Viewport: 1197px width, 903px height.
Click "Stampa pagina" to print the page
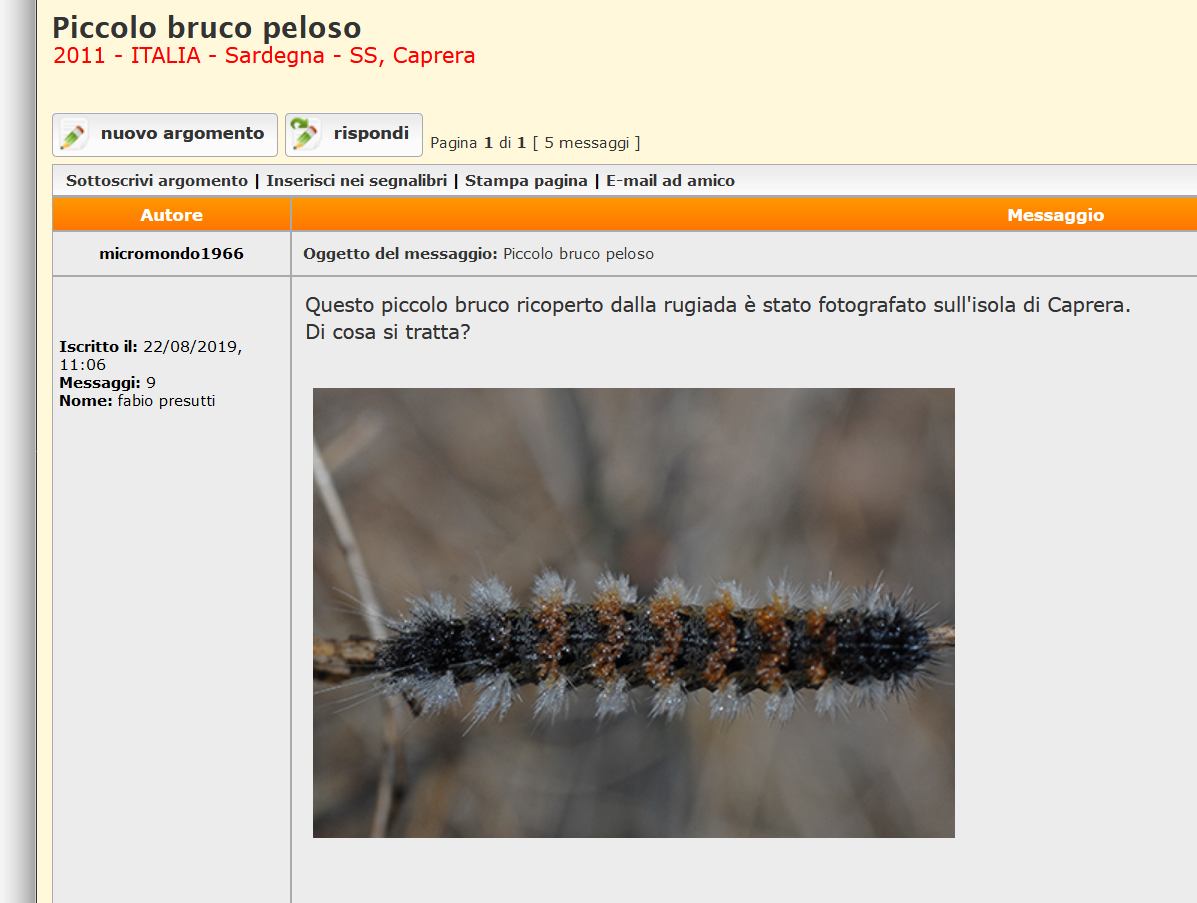[526, 181]
